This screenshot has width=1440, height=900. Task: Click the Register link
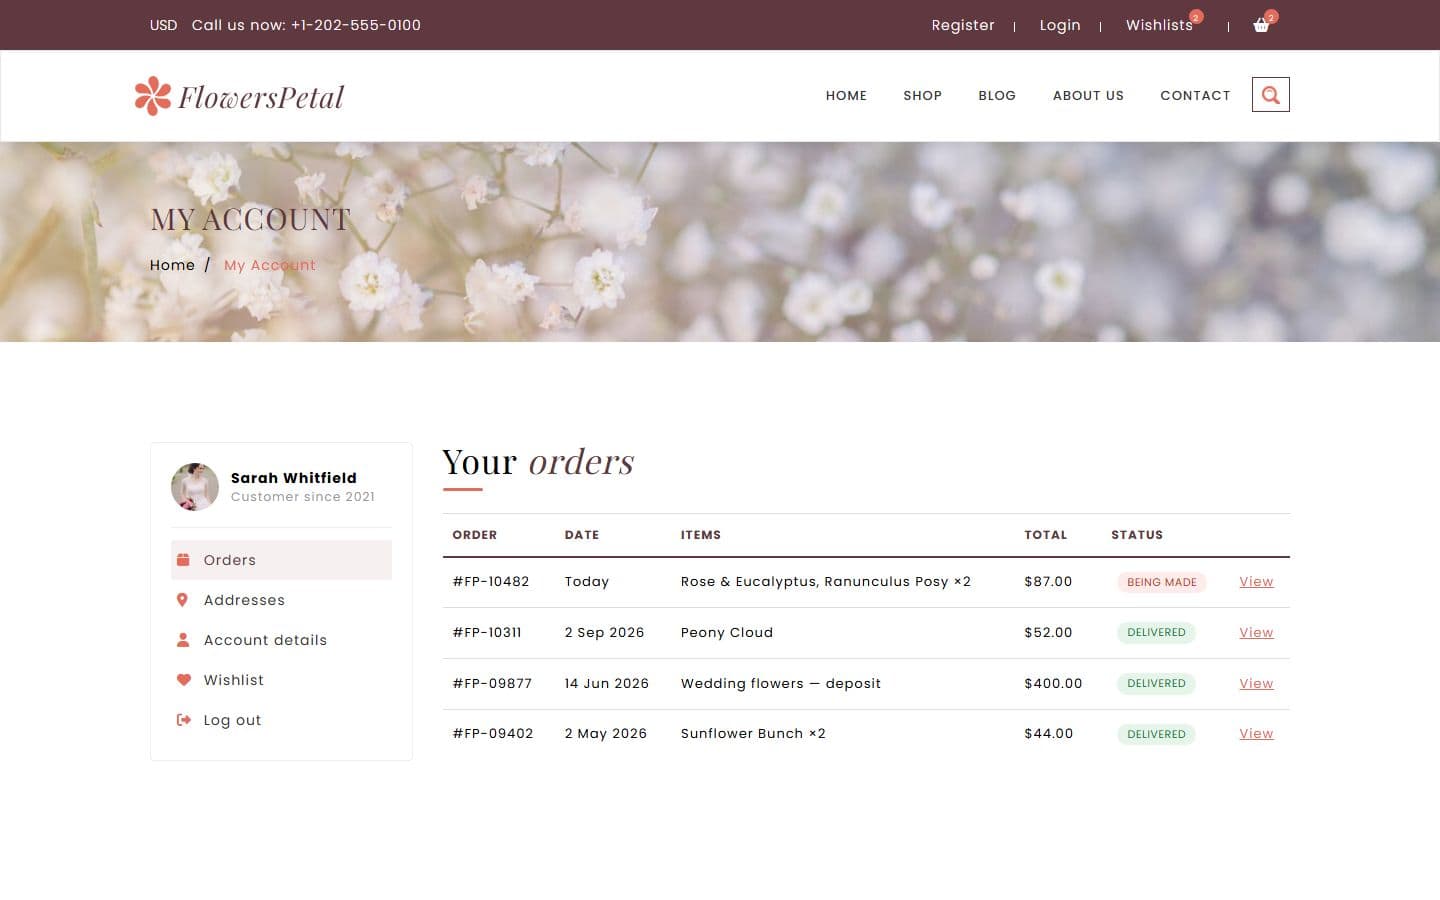[x=963, y=25]
